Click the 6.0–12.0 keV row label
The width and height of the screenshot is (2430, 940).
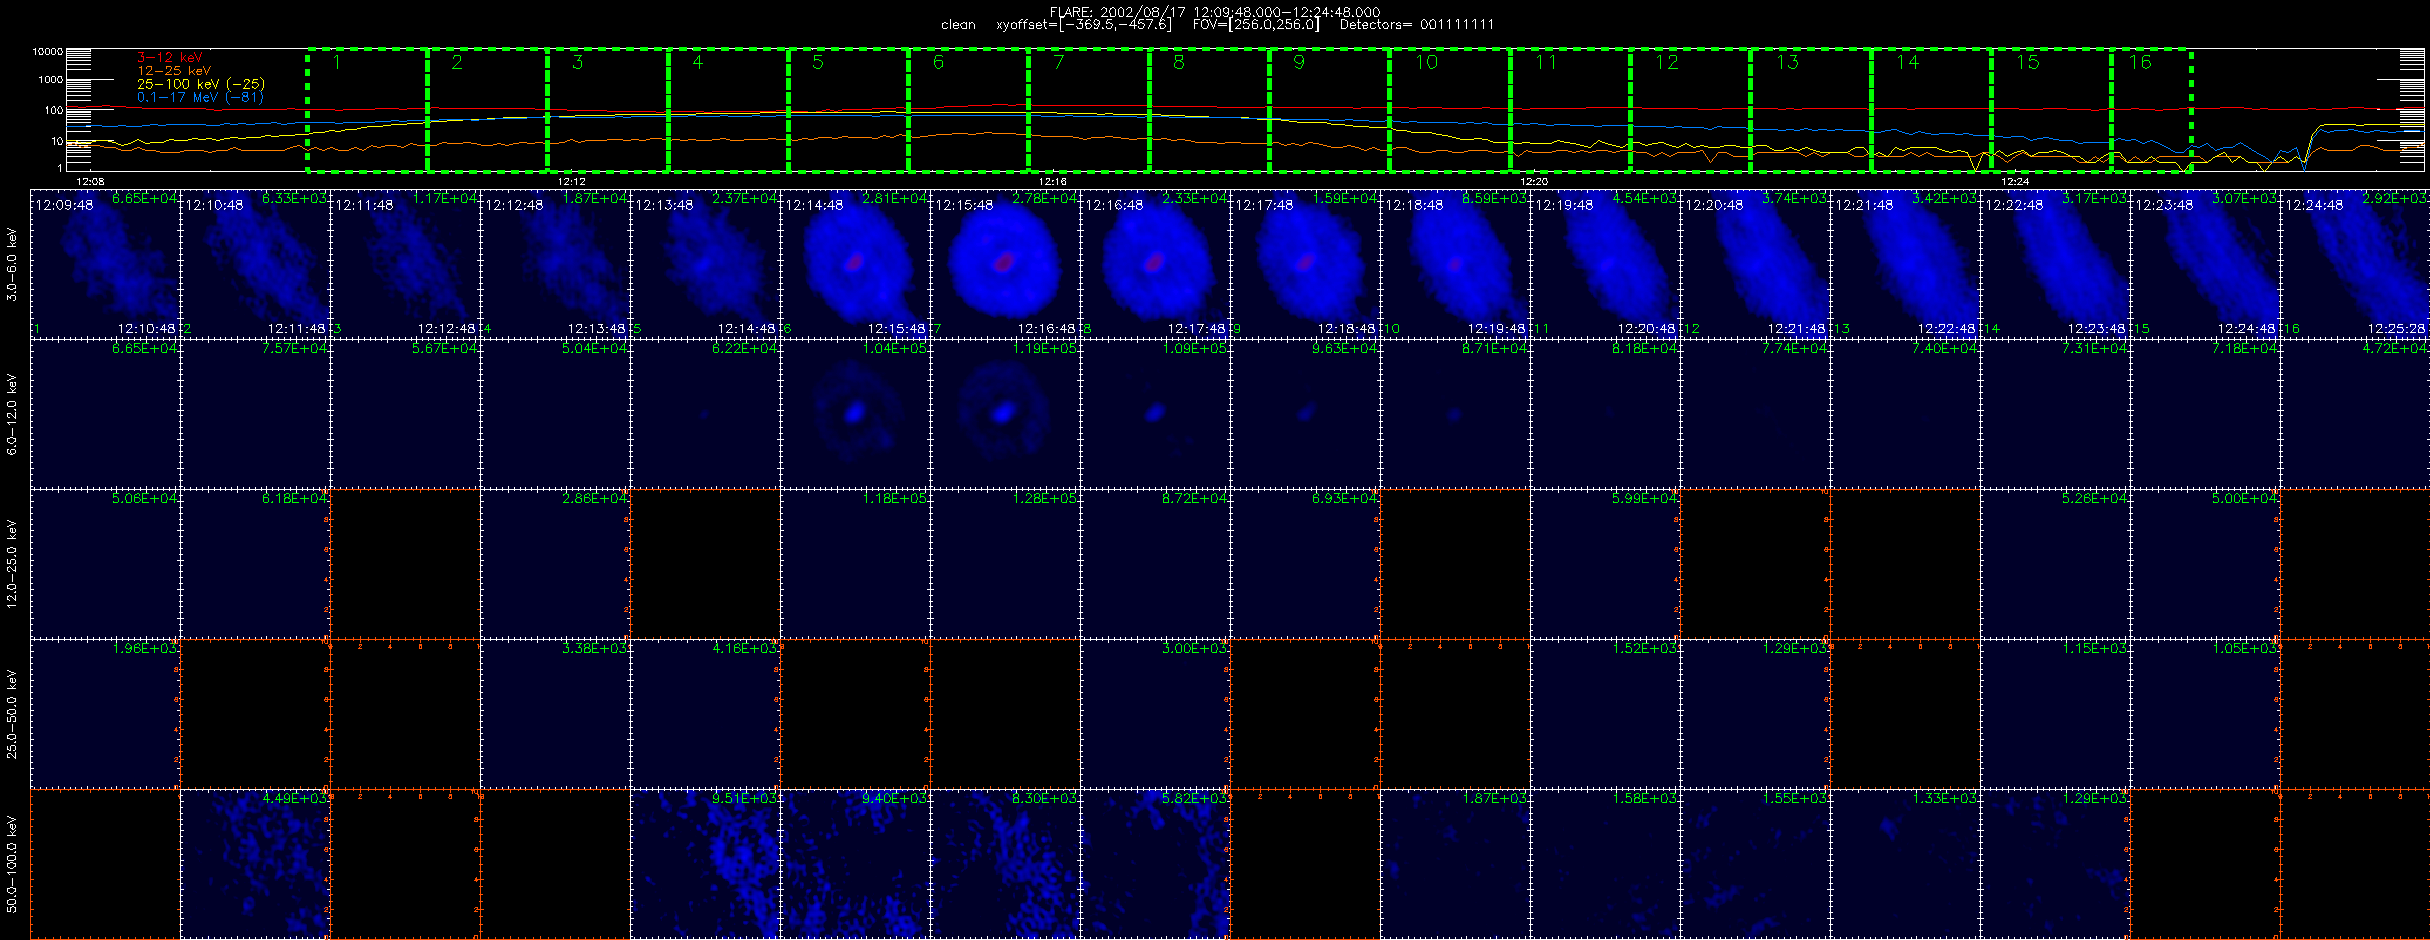point(12,415)
